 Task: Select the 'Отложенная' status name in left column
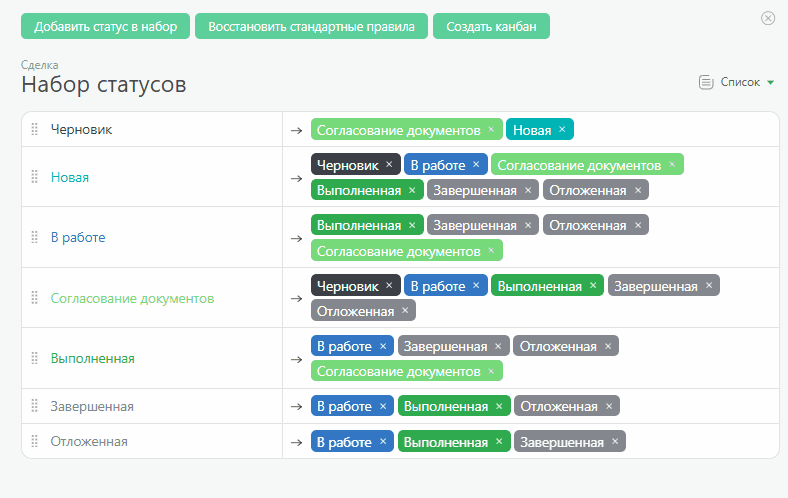pos(89,441)
